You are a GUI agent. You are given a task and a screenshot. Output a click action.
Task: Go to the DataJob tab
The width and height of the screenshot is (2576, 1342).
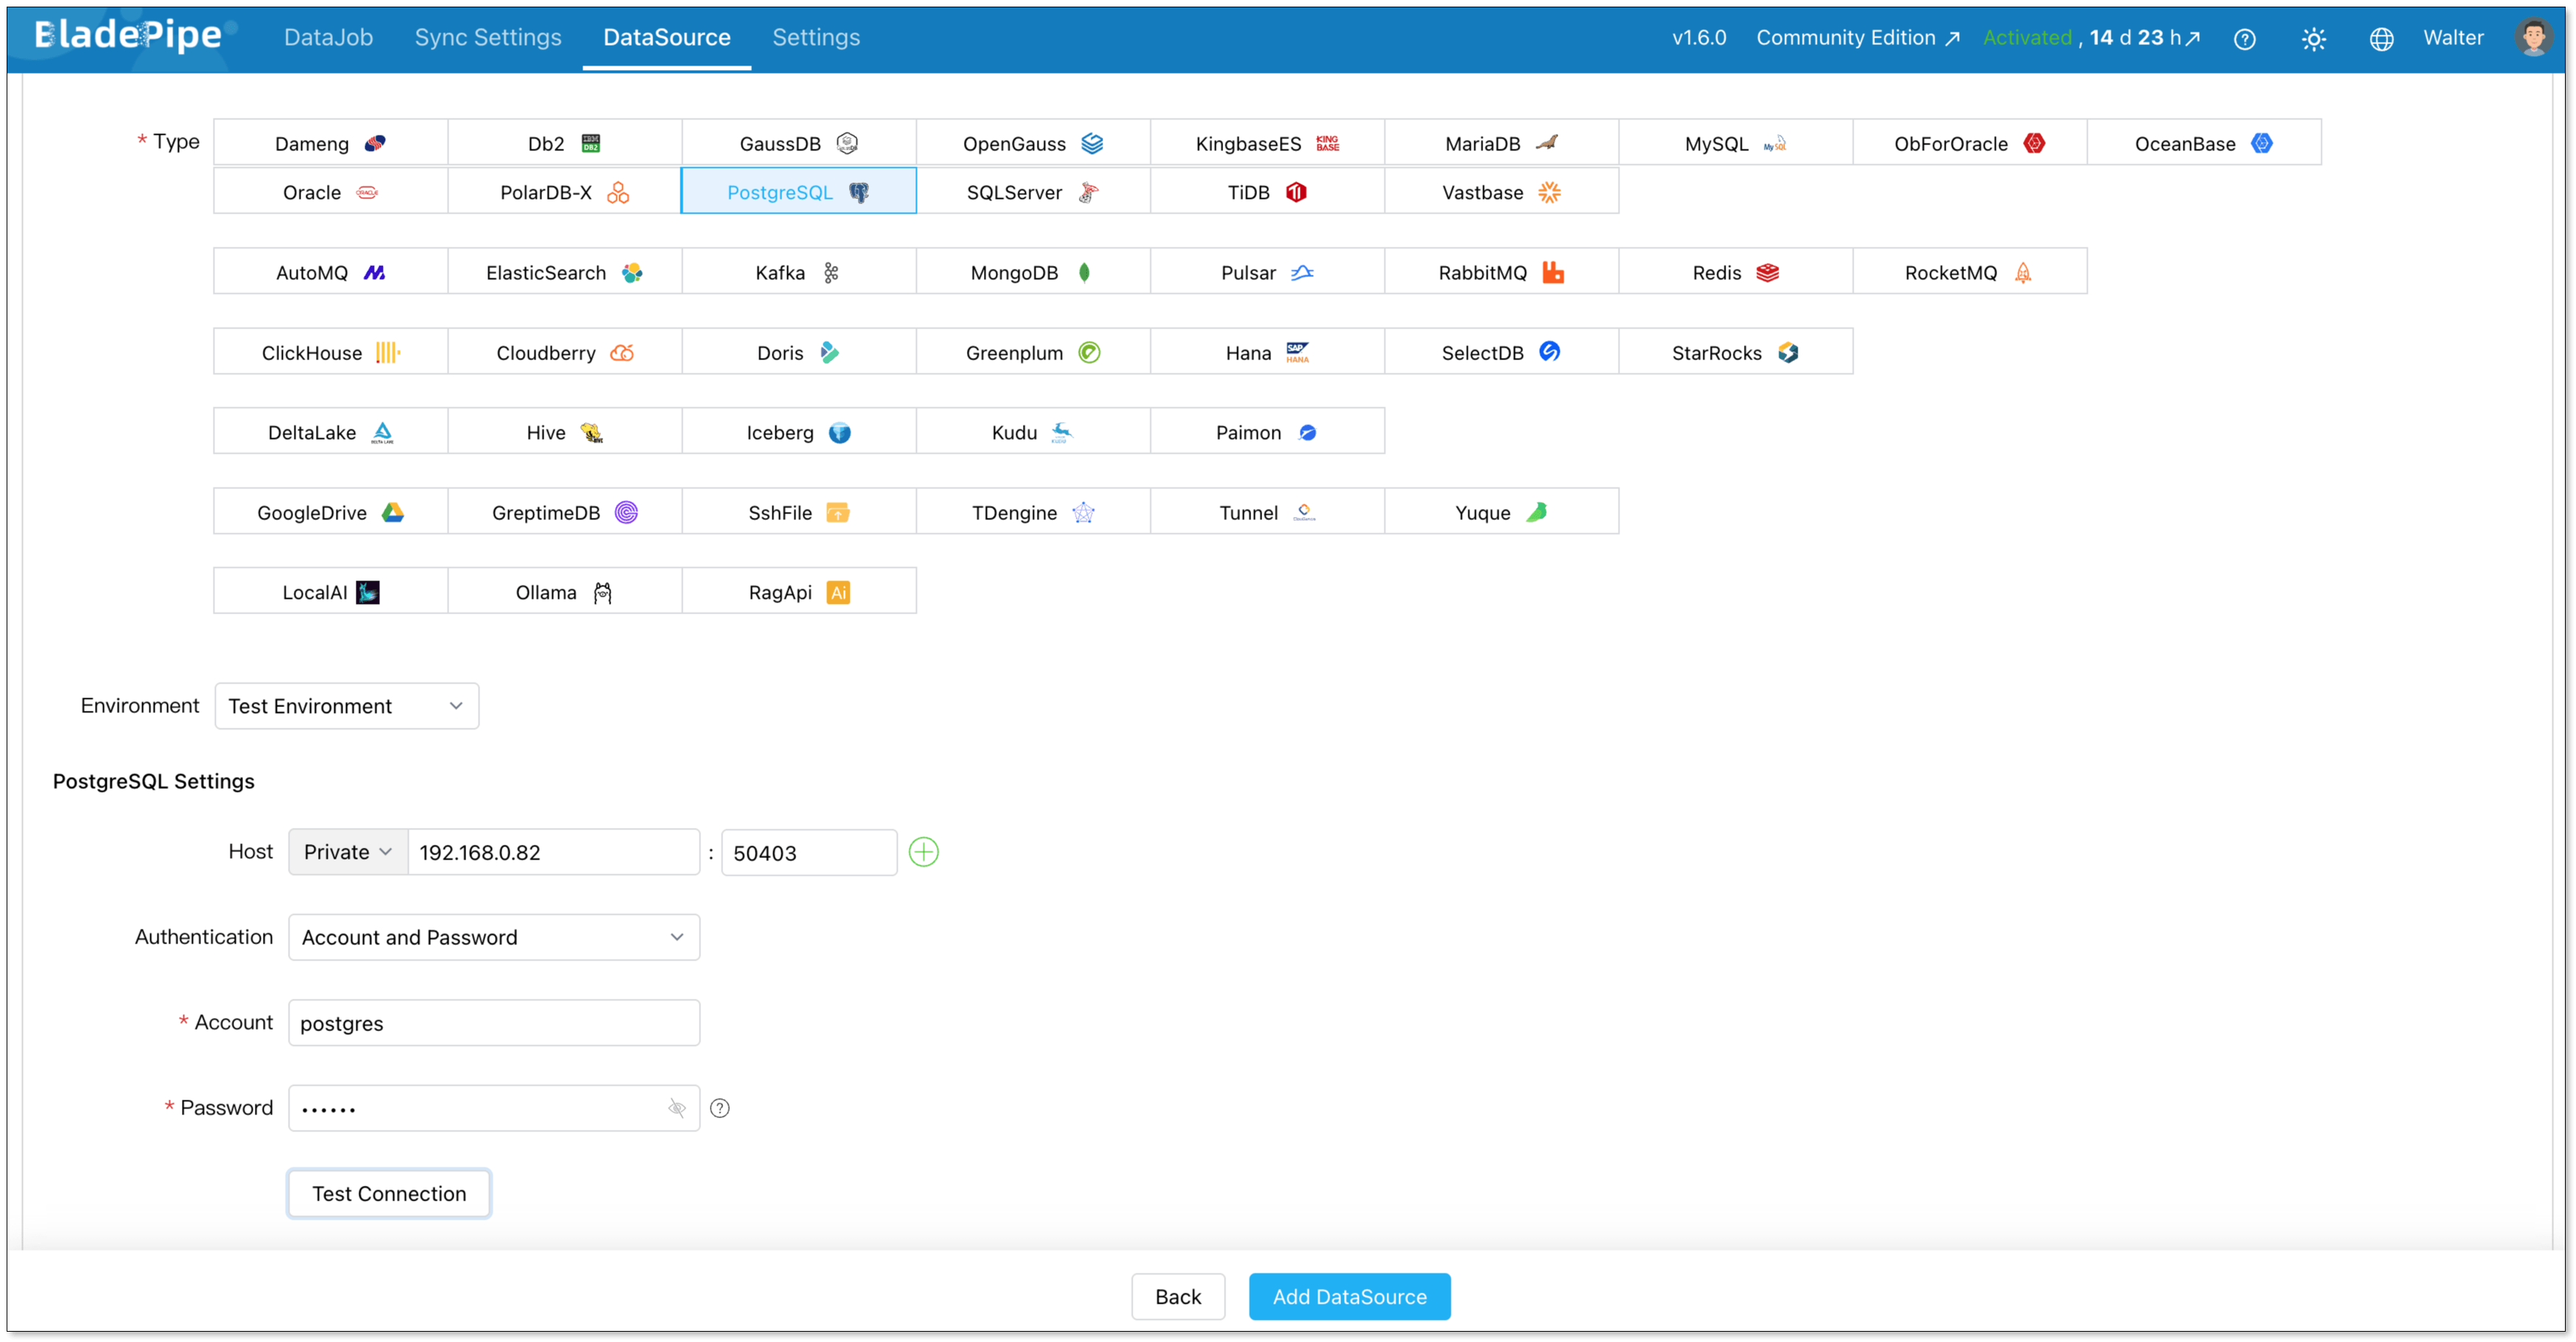pyautogui.click(x=328, y=38)
